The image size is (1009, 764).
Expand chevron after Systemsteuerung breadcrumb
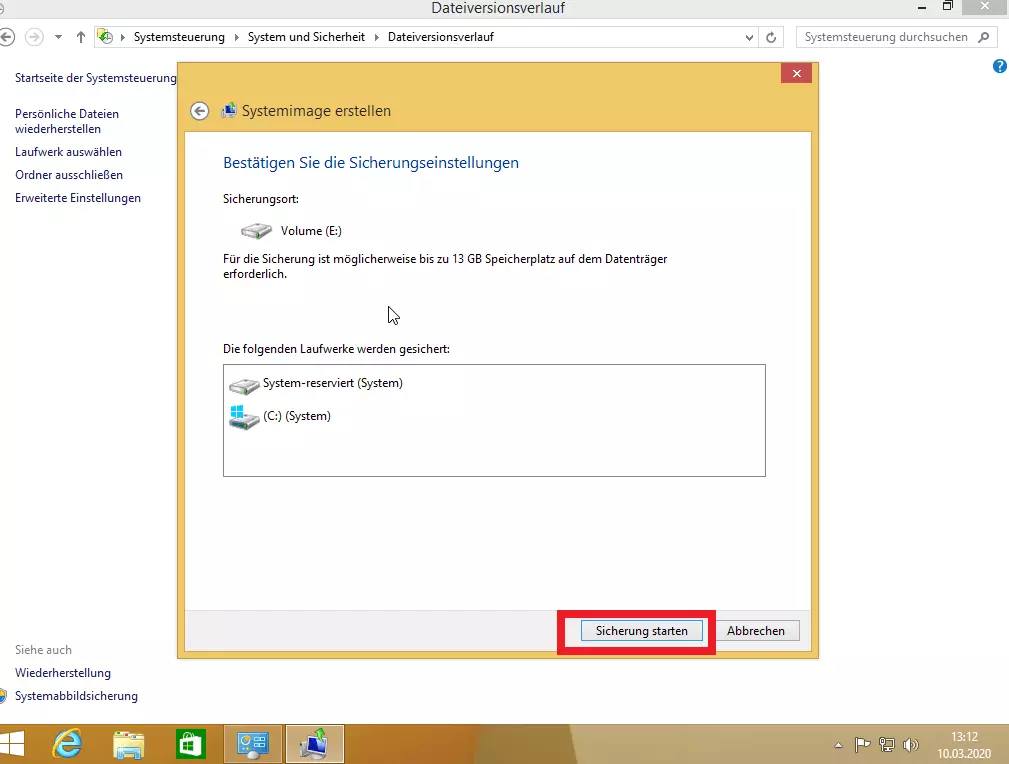(236, 37)
